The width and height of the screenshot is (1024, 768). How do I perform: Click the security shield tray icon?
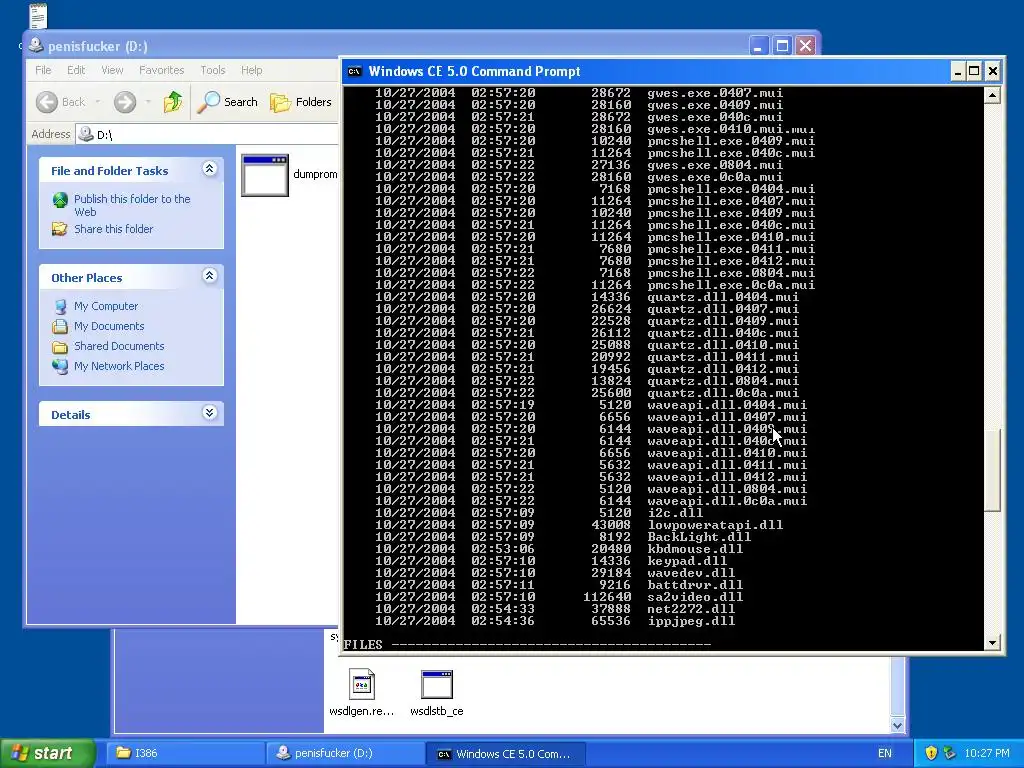(x=931, y=753)
